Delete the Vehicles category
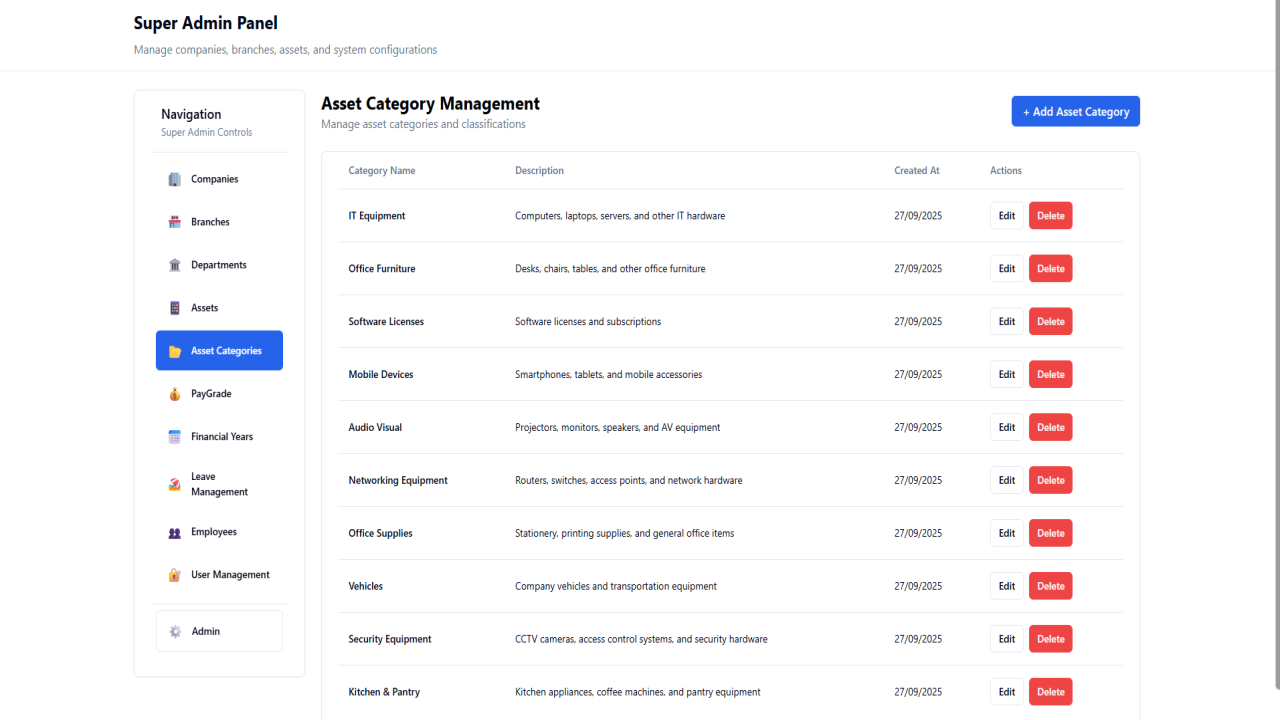This screenshot has width=1280, height=720. tap(1050, 587)
